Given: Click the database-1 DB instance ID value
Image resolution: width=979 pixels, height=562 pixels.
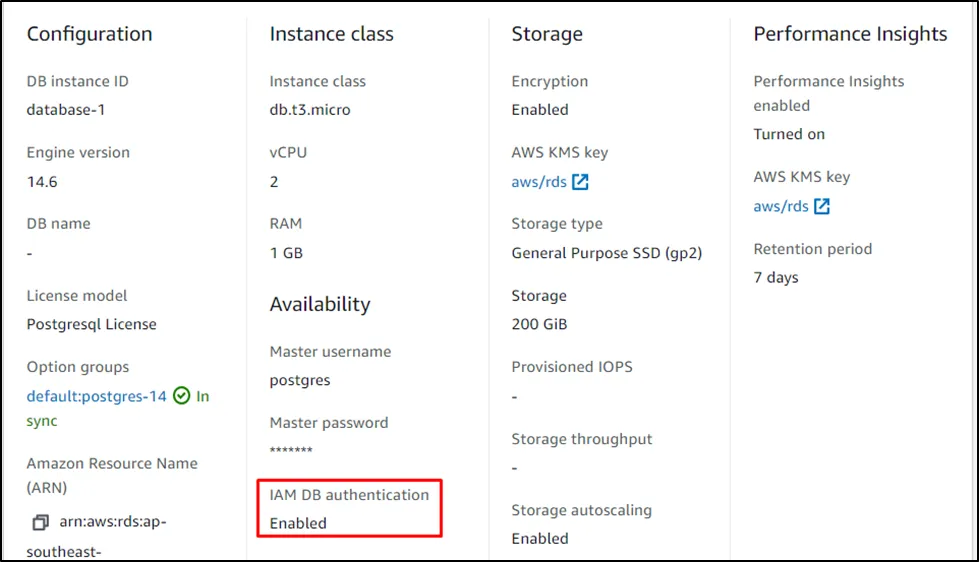Looking at the screenshot, I should pyautogui.click(x=65, y=110).
